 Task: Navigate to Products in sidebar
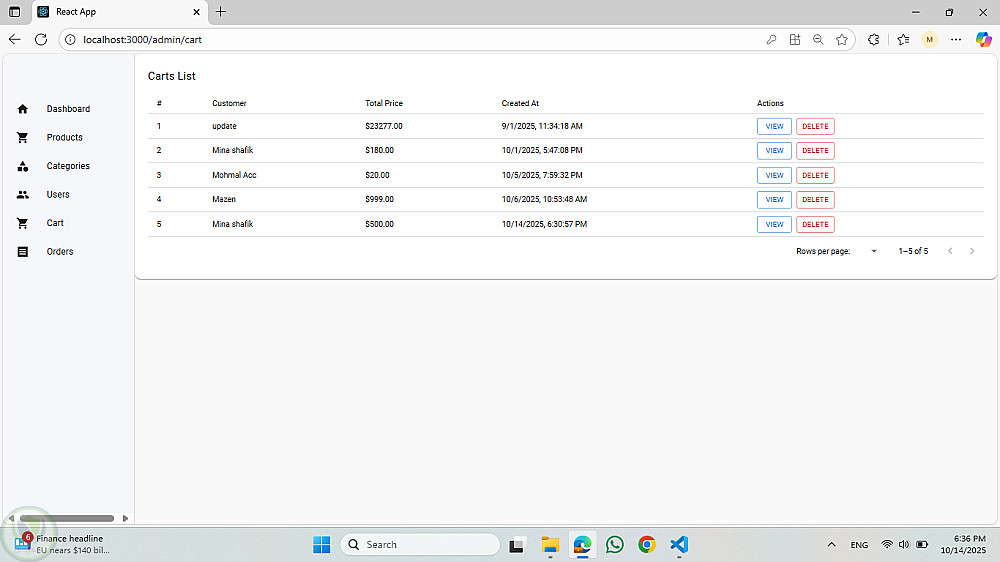click(64, 138)
